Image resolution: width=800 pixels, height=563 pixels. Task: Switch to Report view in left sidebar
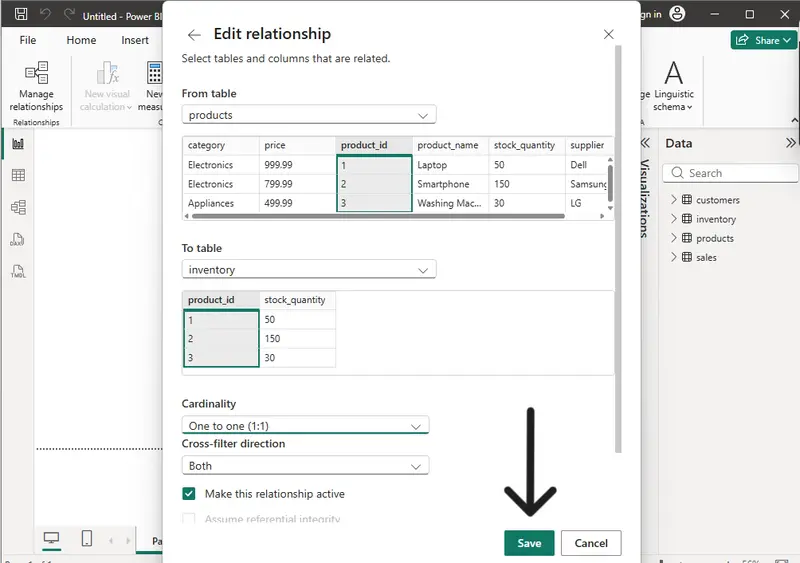click(x=18, y=144)
